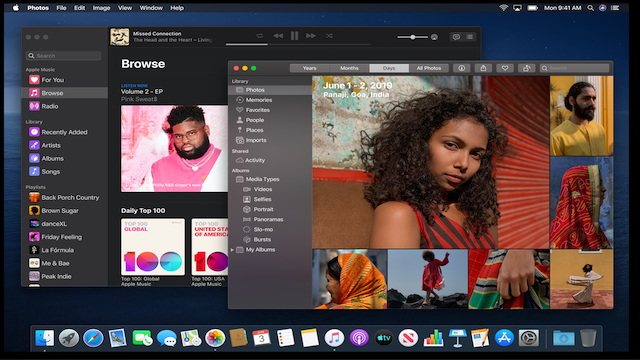Show lyrics in Music window
The width and height of the screenshot is (640, 360).
pyautogui.click(x=456, y=37)
